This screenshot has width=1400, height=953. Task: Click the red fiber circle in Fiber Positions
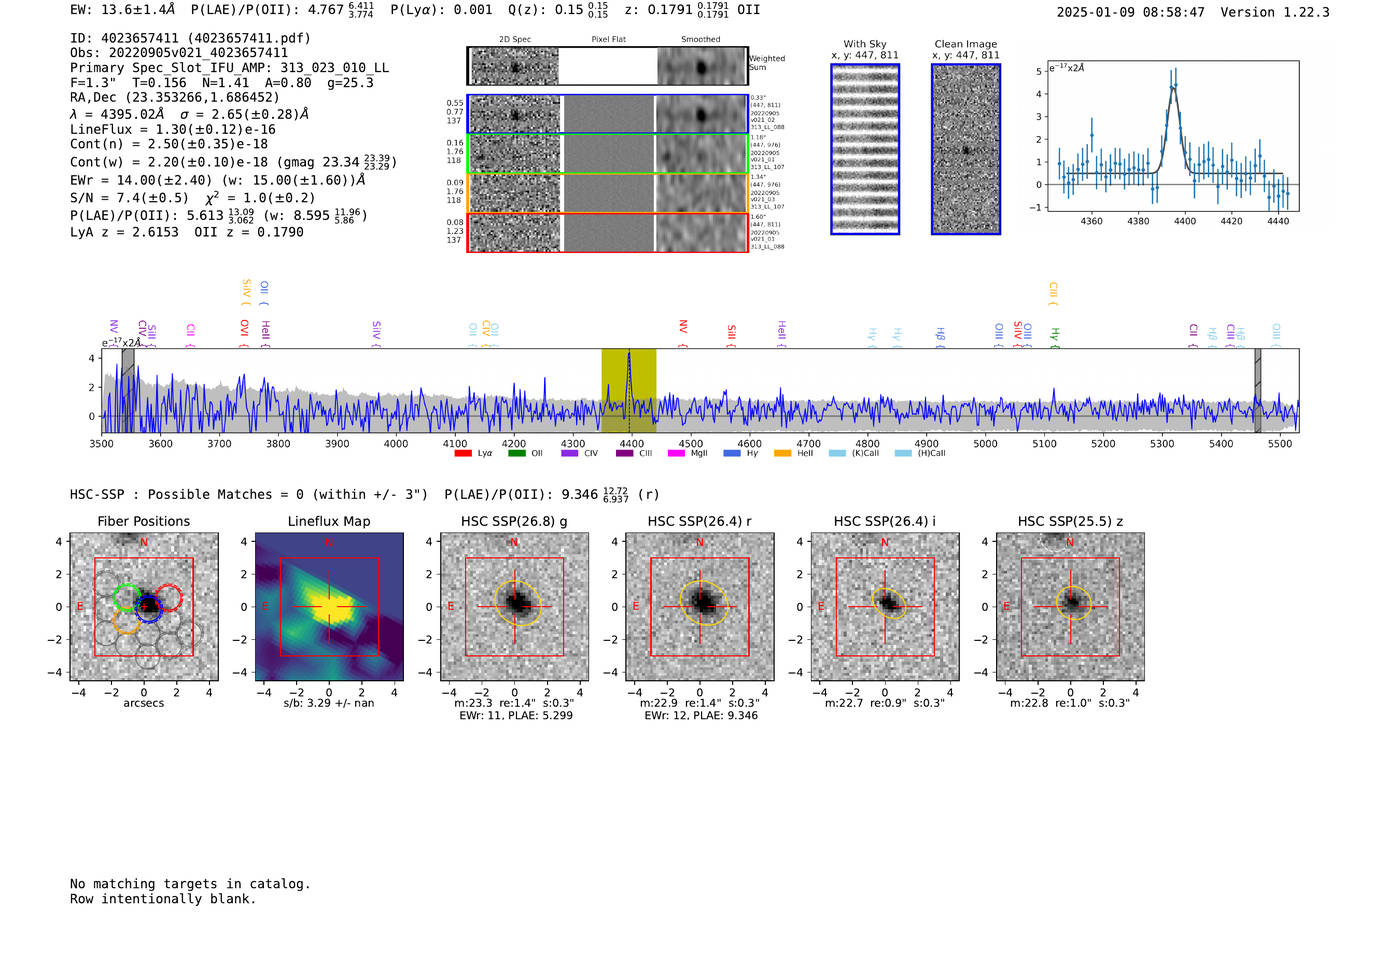pos(169,598)
